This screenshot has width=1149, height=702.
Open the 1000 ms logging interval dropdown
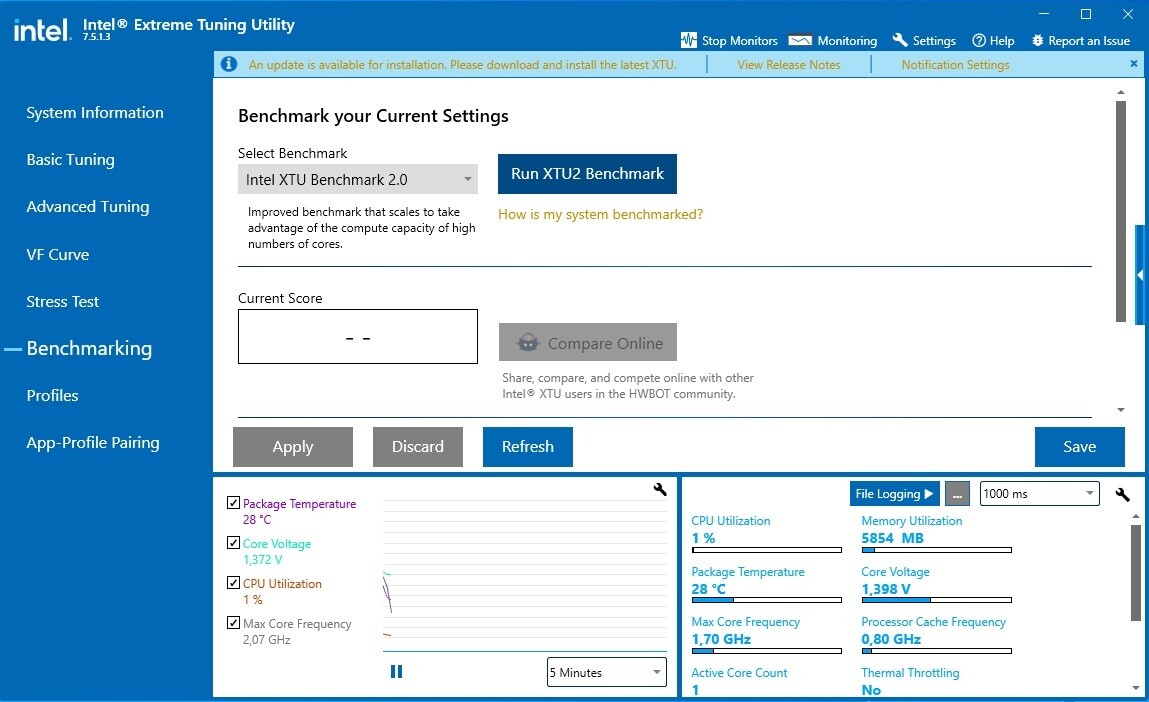[1039, 494]
